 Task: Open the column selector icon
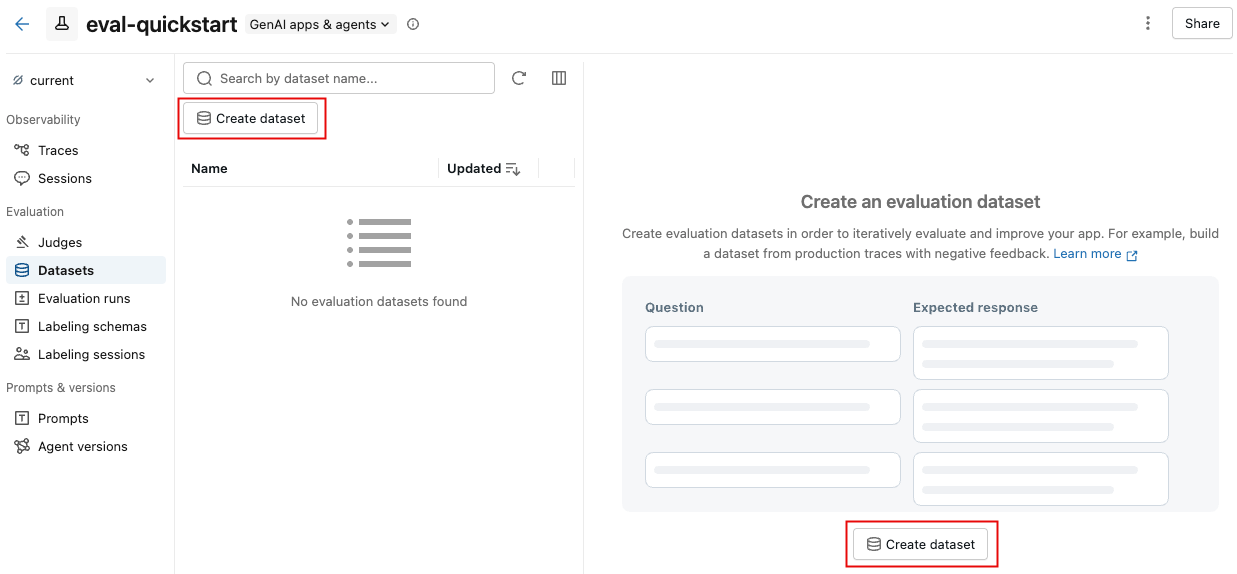pyautogui.click(x=559, y=78)
